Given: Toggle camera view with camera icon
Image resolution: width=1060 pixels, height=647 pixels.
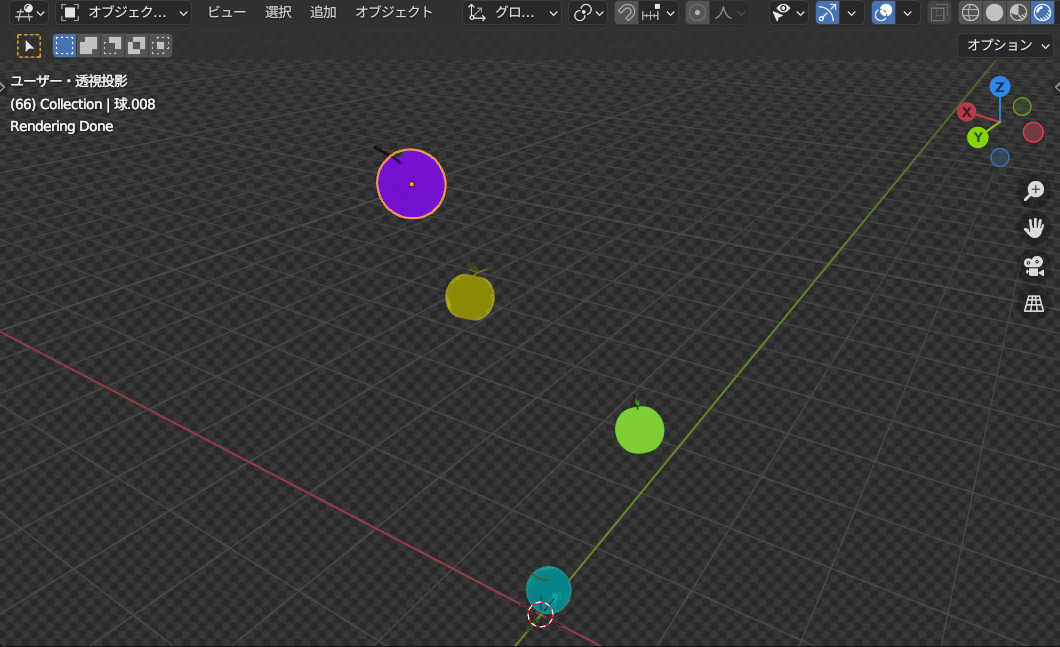Looking at the screenshot, I should tap(1034, 266).
